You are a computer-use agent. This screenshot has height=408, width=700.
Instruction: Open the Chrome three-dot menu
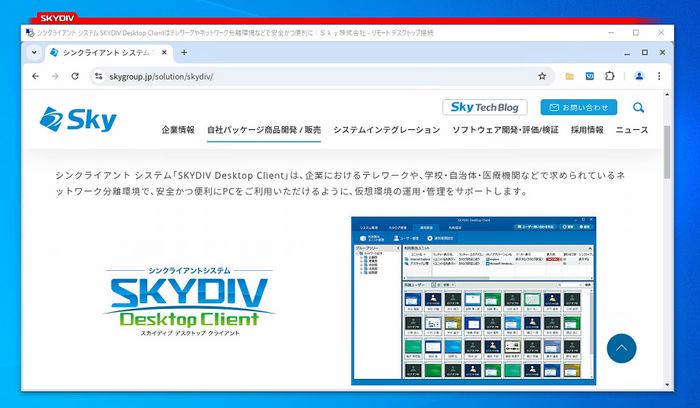[659, 76]
